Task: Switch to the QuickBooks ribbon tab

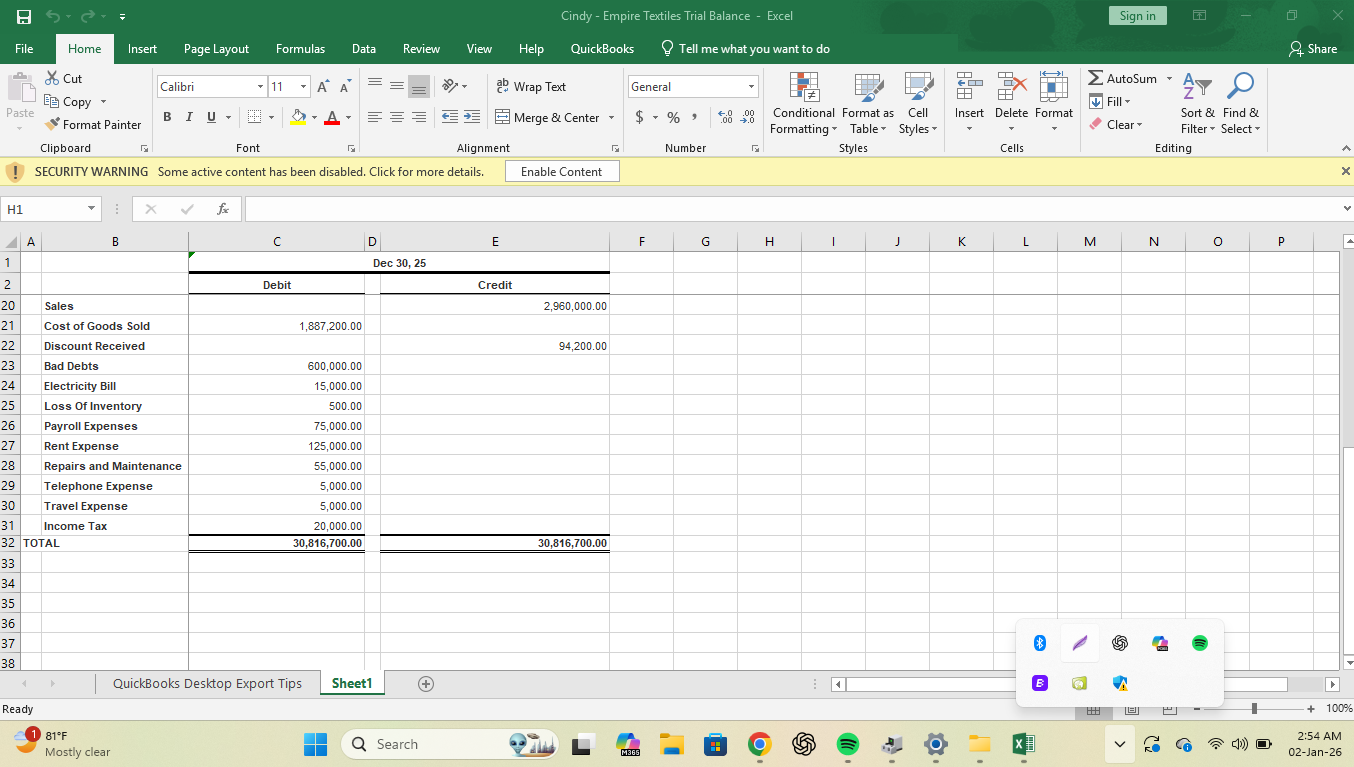Action: [602, 49]
